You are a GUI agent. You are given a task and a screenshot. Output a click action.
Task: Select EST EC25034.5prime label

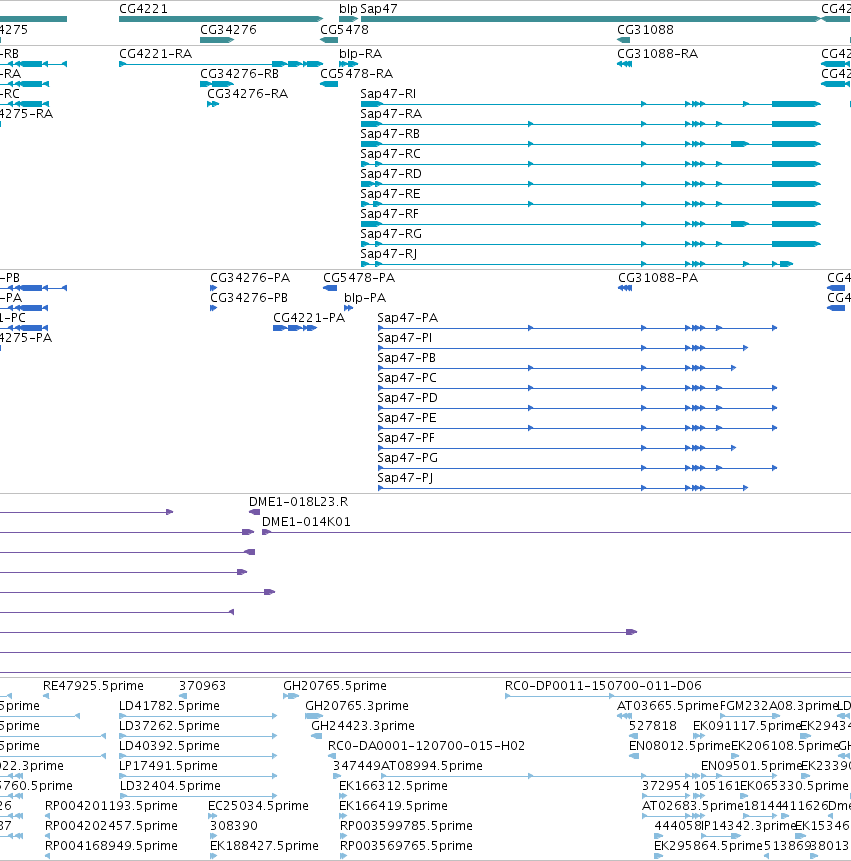pyautogui.click(x=258, y=806)
